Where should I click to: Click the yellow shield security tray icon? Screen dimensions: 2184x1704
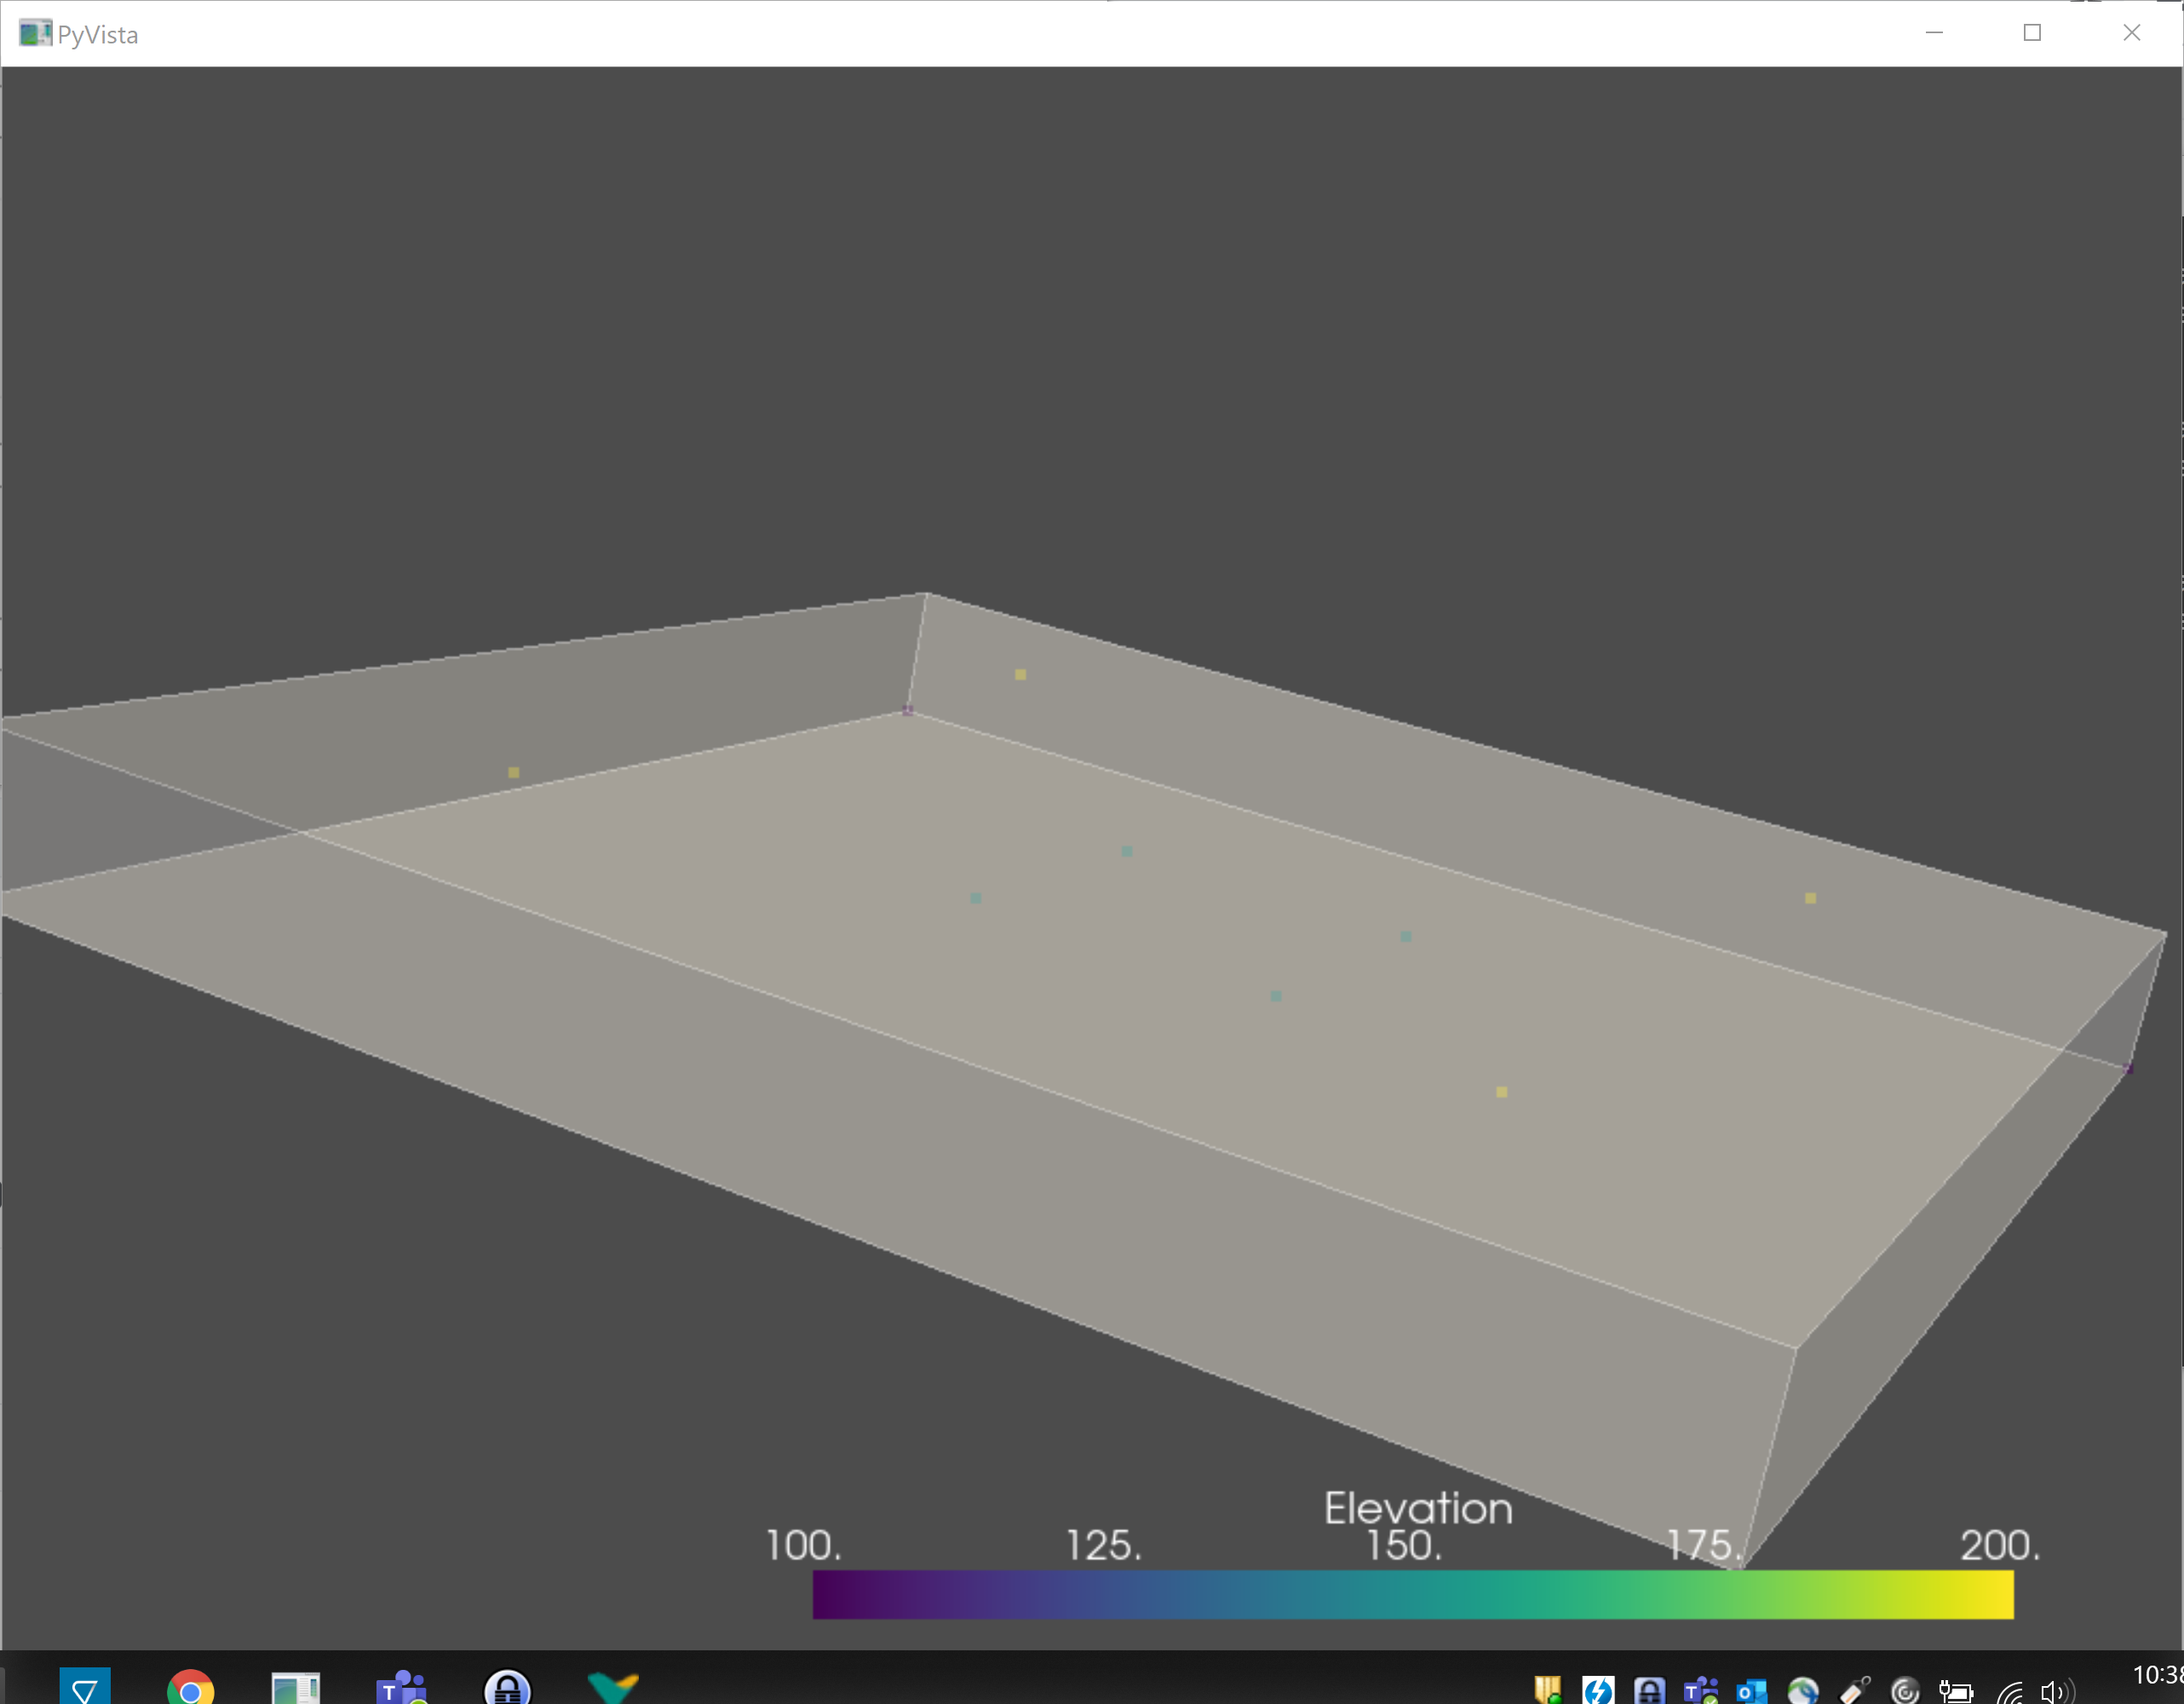click(x=1547, y=1692)
